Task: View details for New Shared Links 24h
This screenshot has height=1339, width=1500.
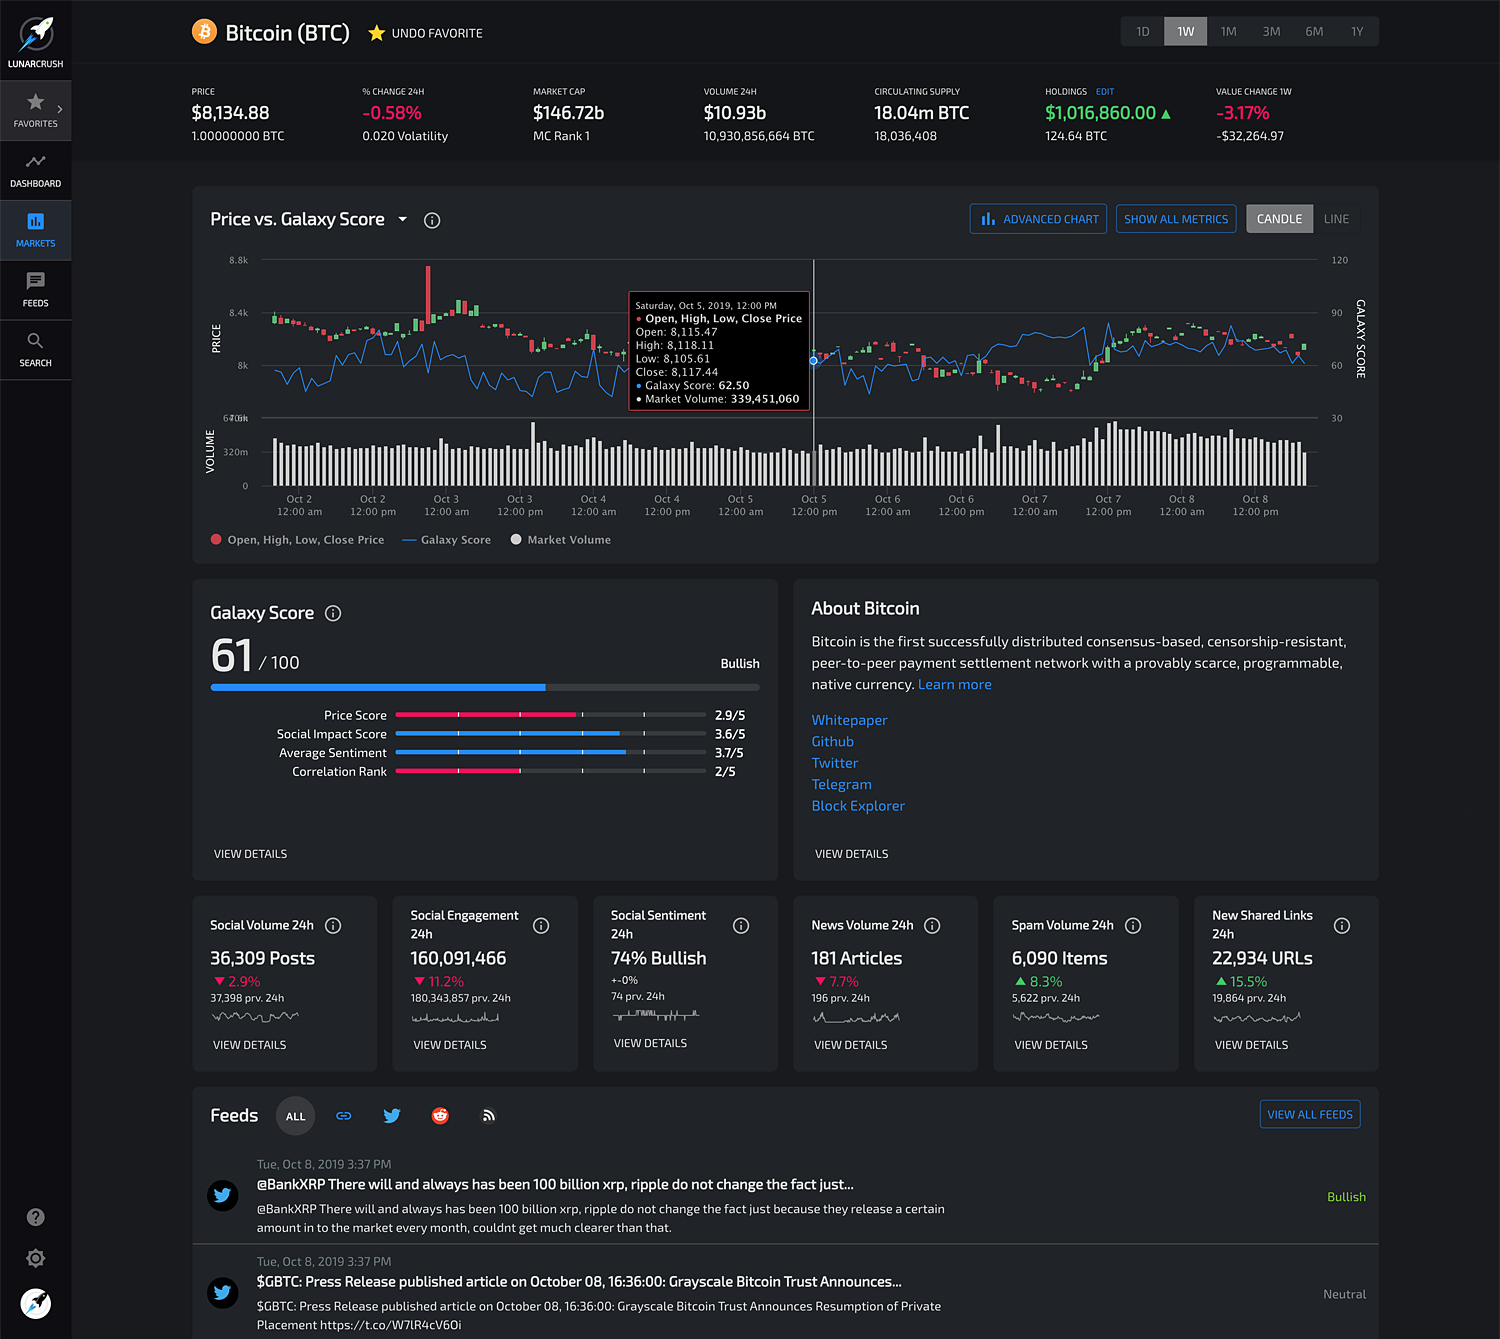Action: tap(1251, 1045)
